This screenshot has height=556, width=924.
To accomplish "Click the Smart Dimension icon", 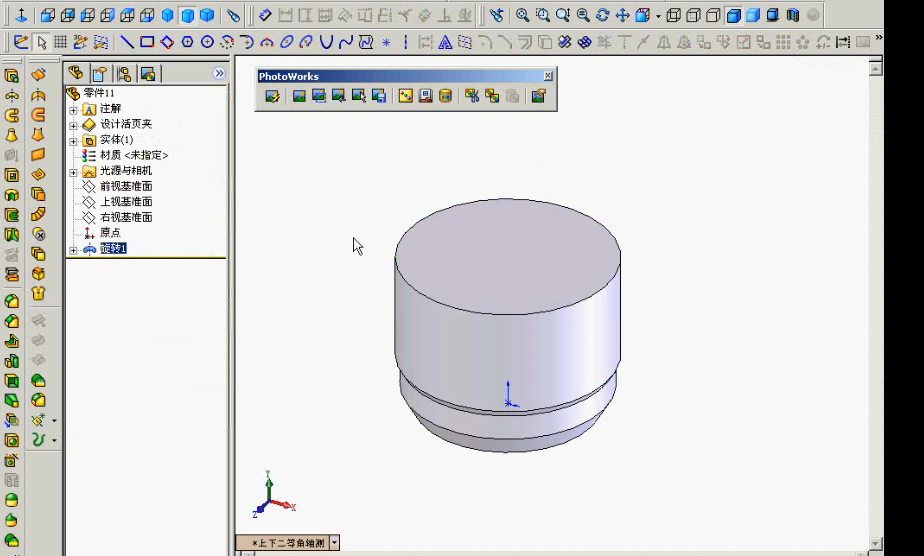I will pyautogui.click(x=265, y=15).
